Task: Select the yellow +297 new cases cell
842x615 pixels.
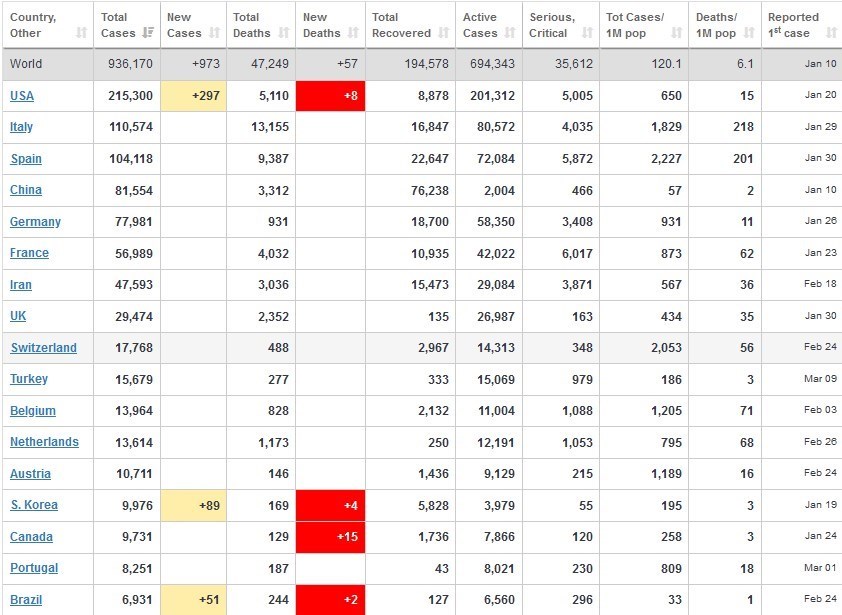Action: coord(193,96)
